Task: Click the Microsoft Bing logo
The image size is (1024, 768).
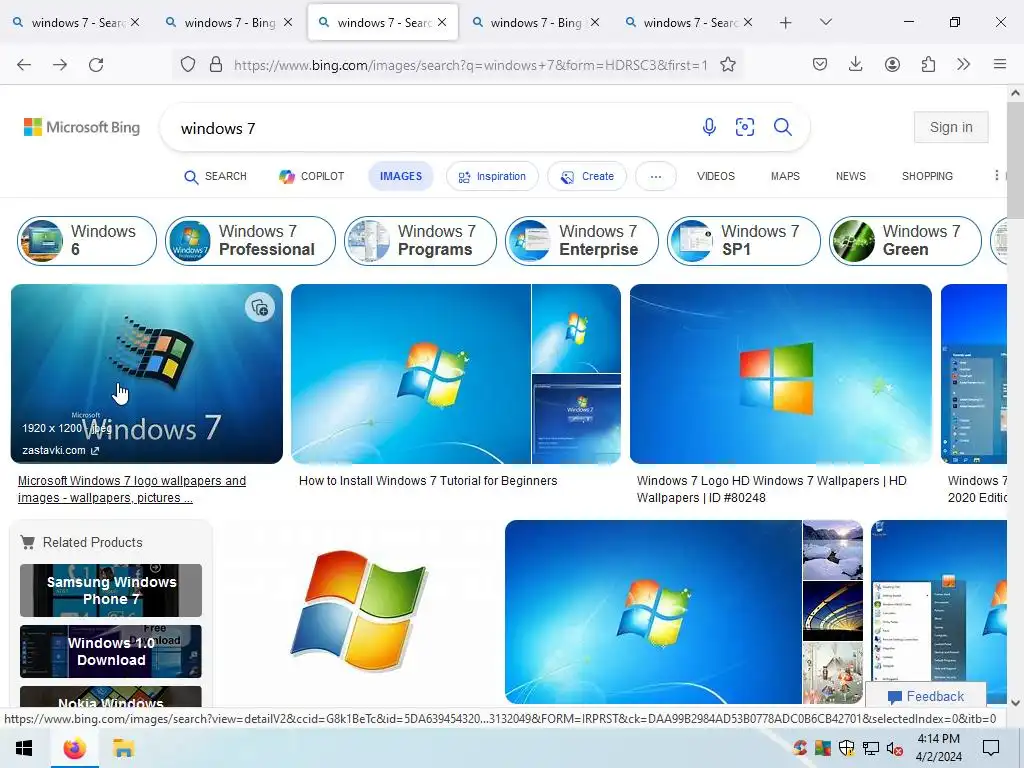Action: coord(82,127)
